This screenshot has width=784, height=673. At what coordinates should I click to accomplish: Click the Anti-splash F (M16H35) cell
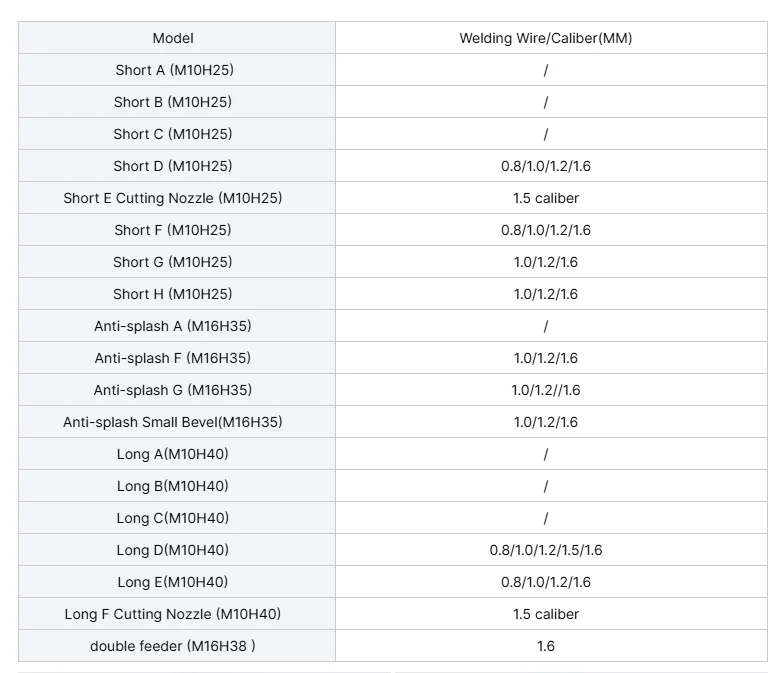[177, 358]
